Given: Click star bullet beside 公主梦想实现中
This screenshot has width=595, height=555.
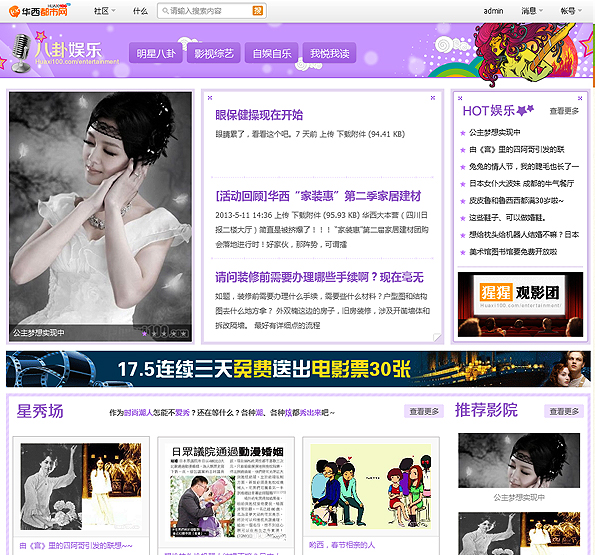Looking at the screenshot, I should 463,133.
